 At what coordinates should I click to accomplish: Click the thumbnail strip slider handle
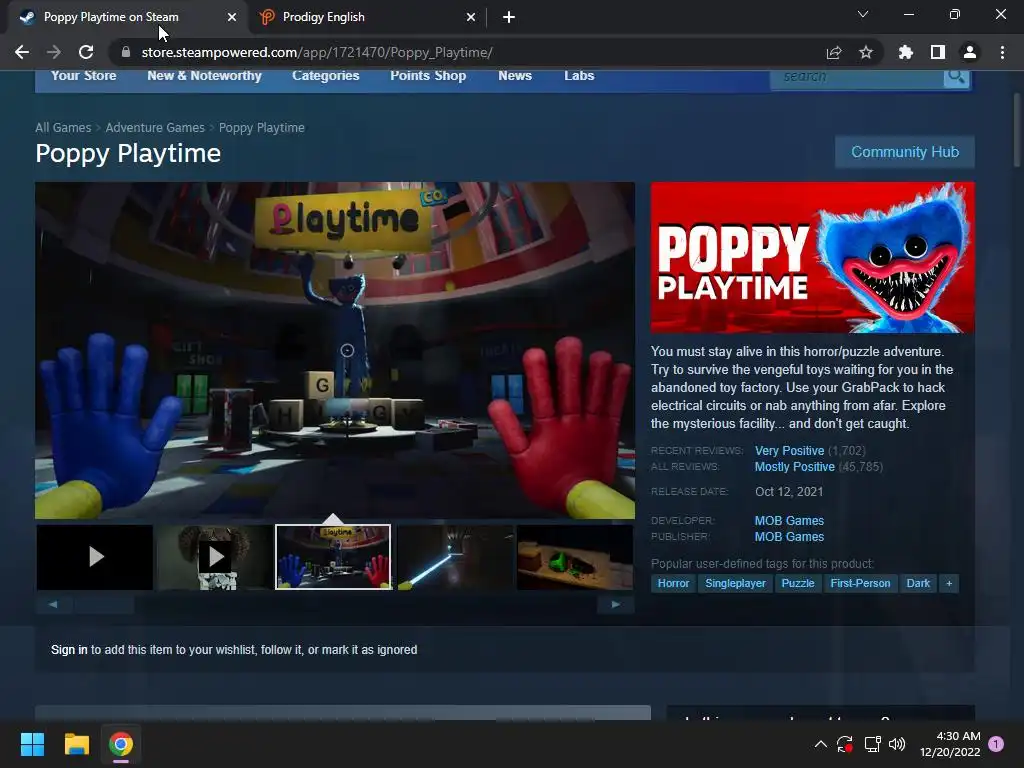104,604
